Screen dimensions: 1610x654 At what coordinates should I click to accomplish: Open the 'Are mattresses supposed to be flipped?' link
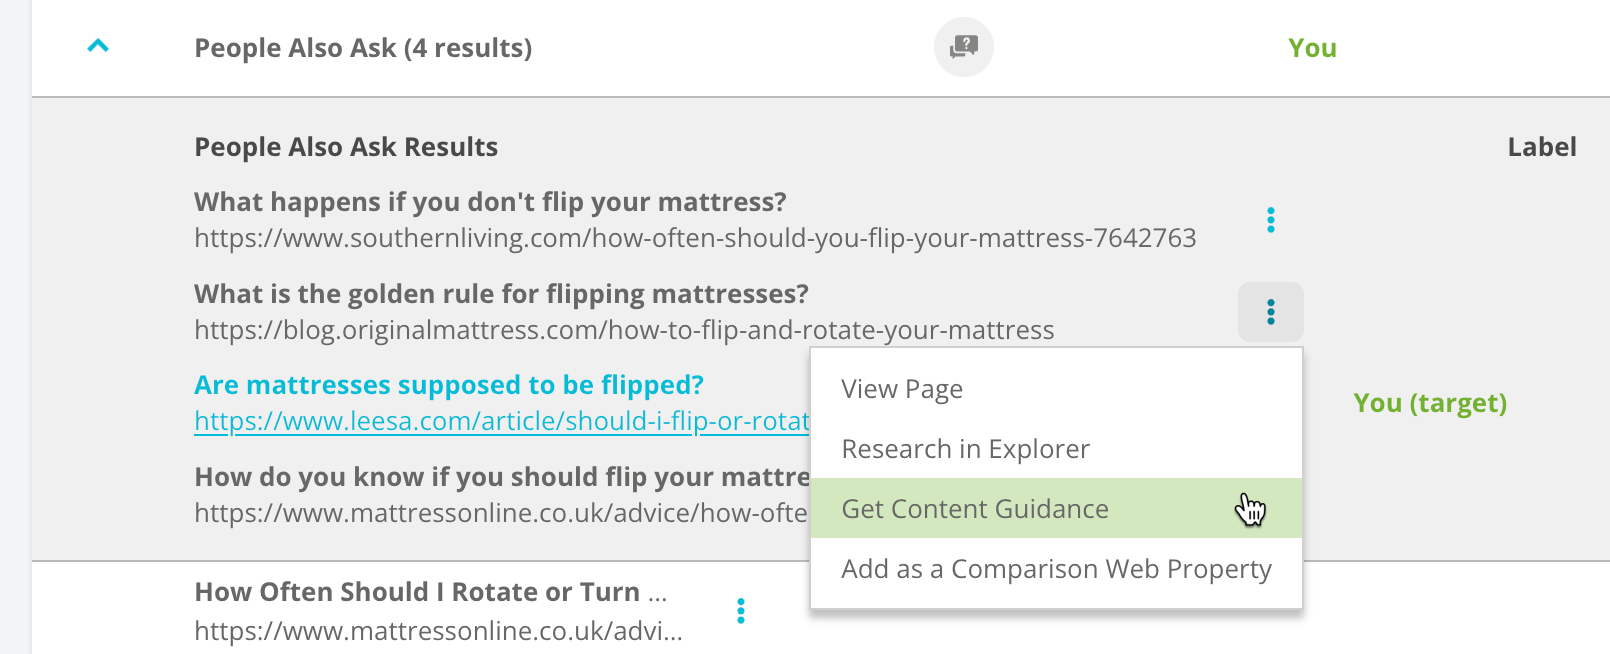(449, 385)
